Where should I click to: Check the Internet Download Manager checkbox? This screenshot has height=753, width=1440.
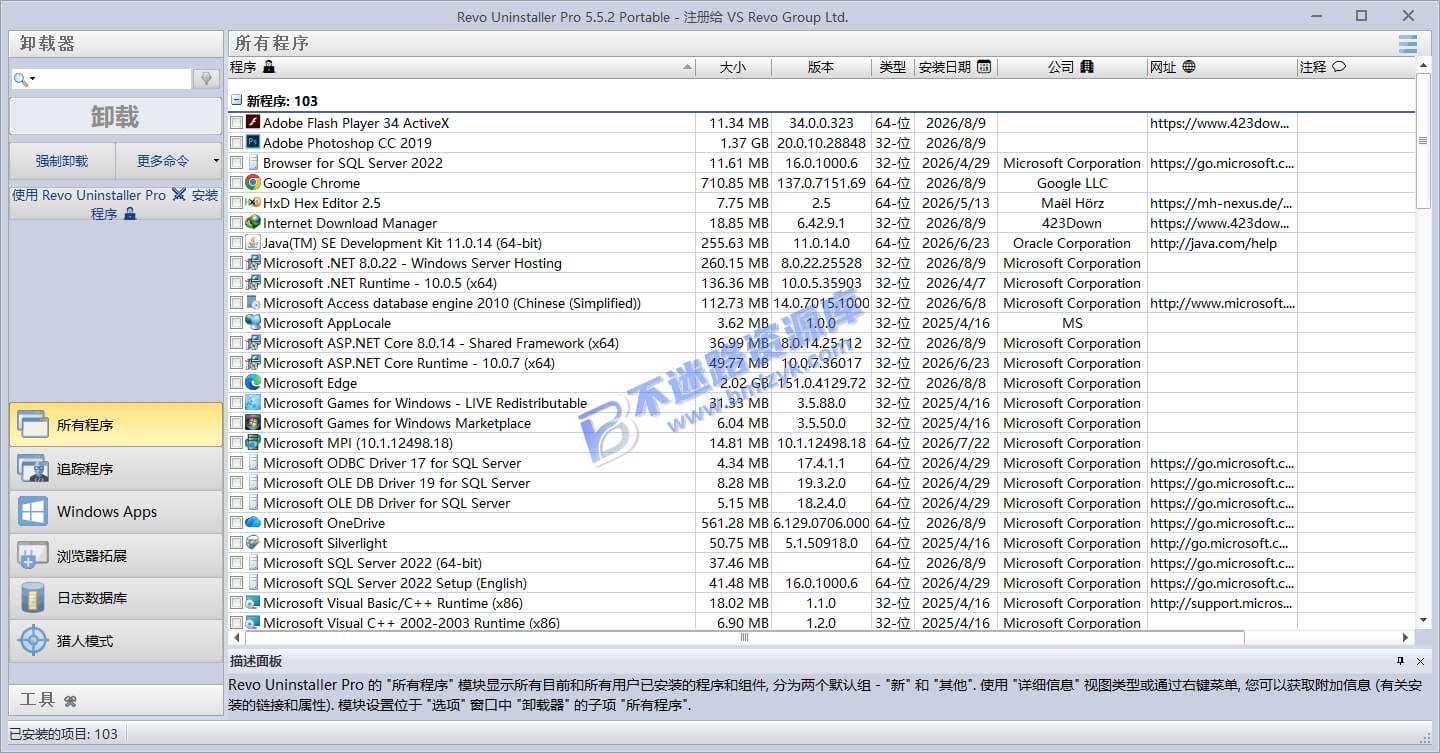(236, 223)
